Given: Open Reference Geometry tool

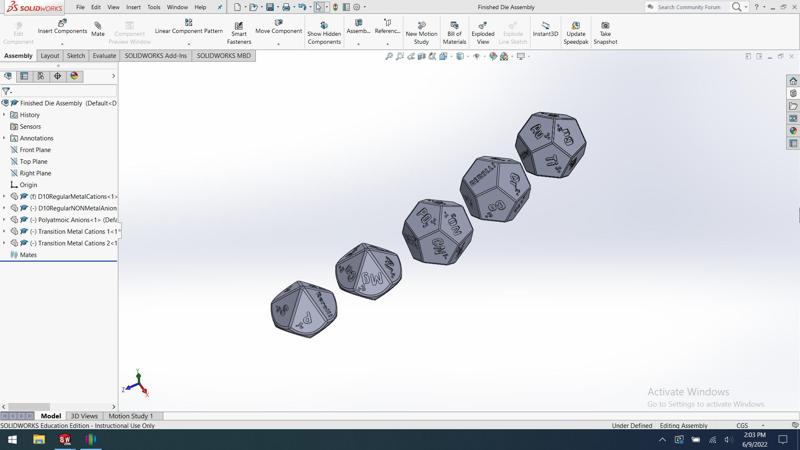Looking at the screenshot, I should click(x=387, y=27).
